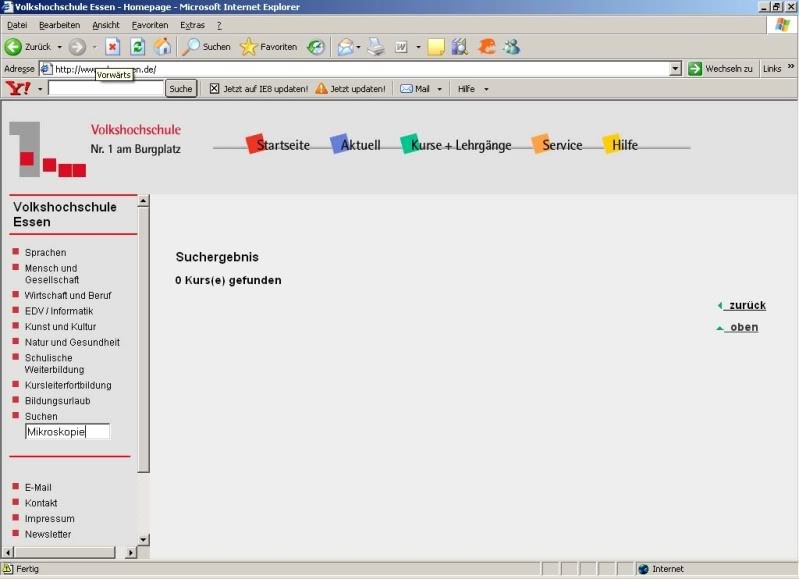
Task: Expand the address bar dropdown arrow
Action: (675, 69)
